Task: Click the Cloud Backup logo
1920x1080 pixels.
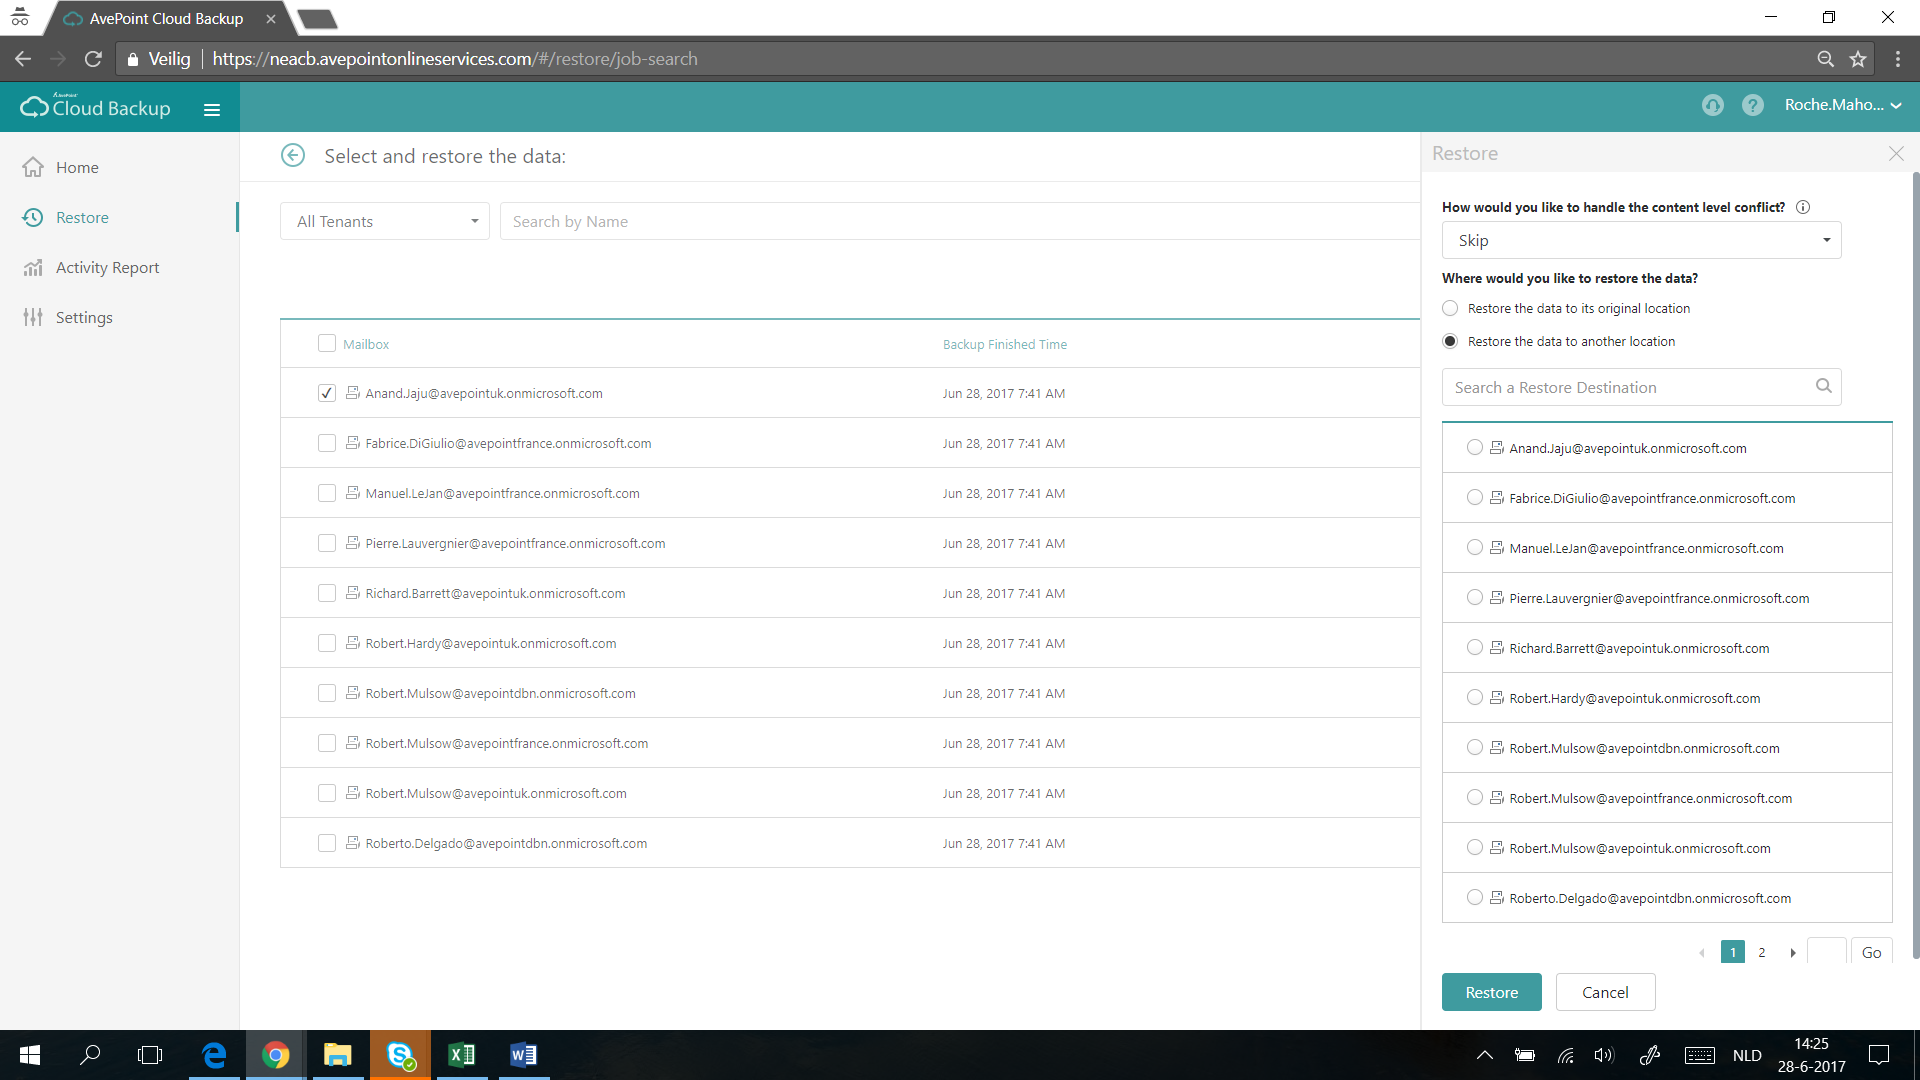Action: tap(96, 106)
